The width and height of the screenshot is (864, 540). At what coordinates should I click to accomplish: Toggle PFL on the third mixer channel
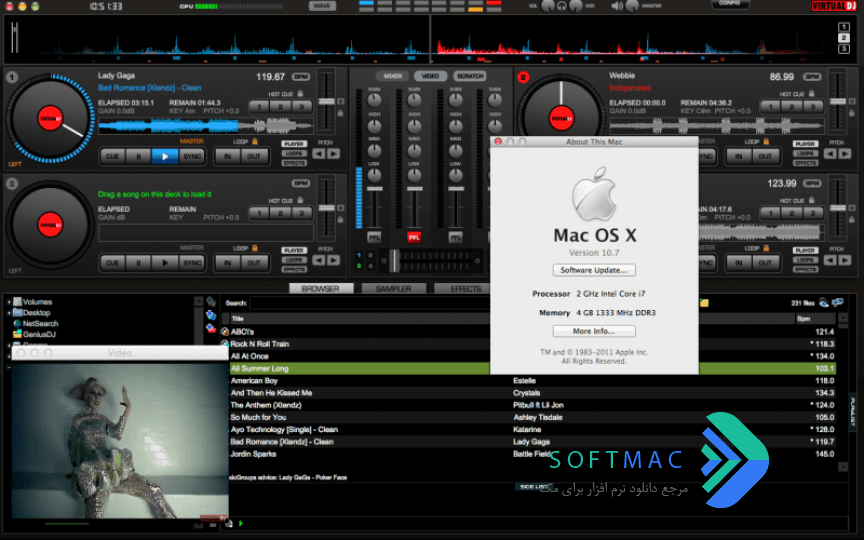pos(455,237)
